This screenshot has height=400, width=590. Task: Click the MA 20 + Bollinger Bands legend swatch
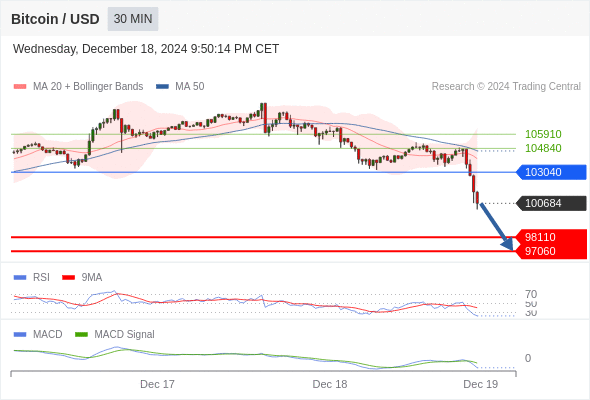point(20,87)
